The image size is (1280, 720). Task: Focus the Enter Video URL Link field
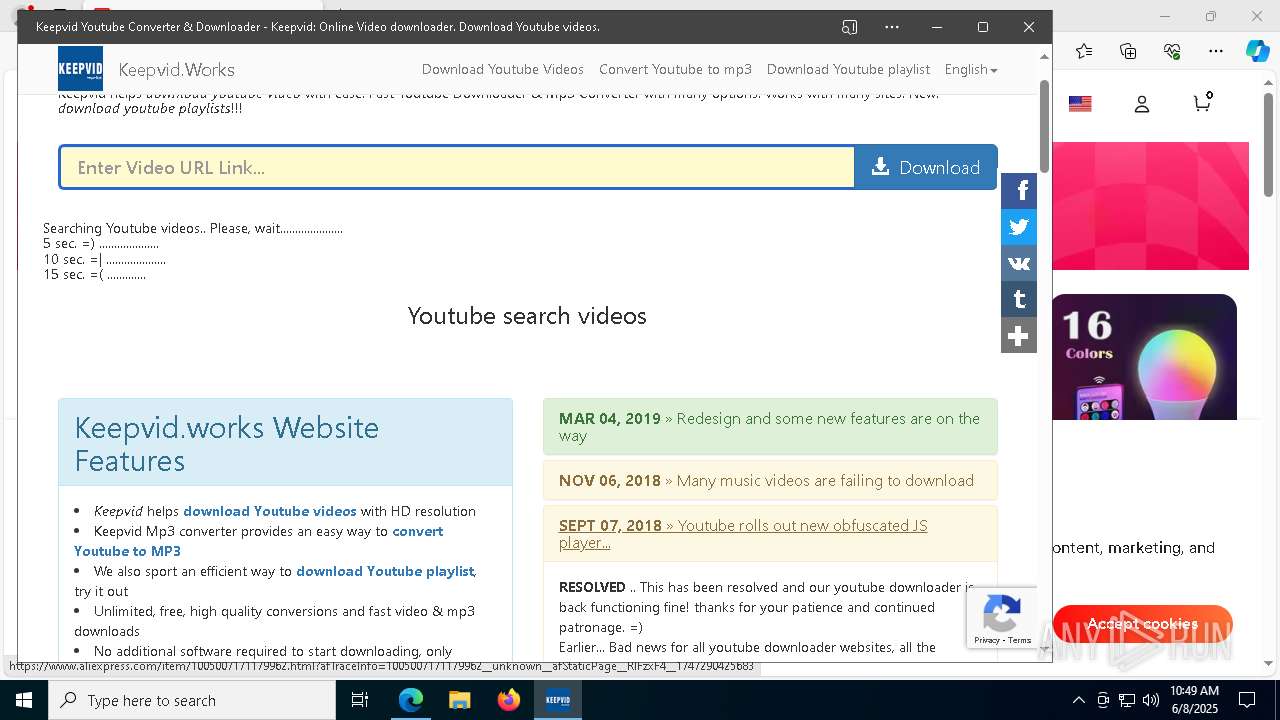(x=457, y=167)
